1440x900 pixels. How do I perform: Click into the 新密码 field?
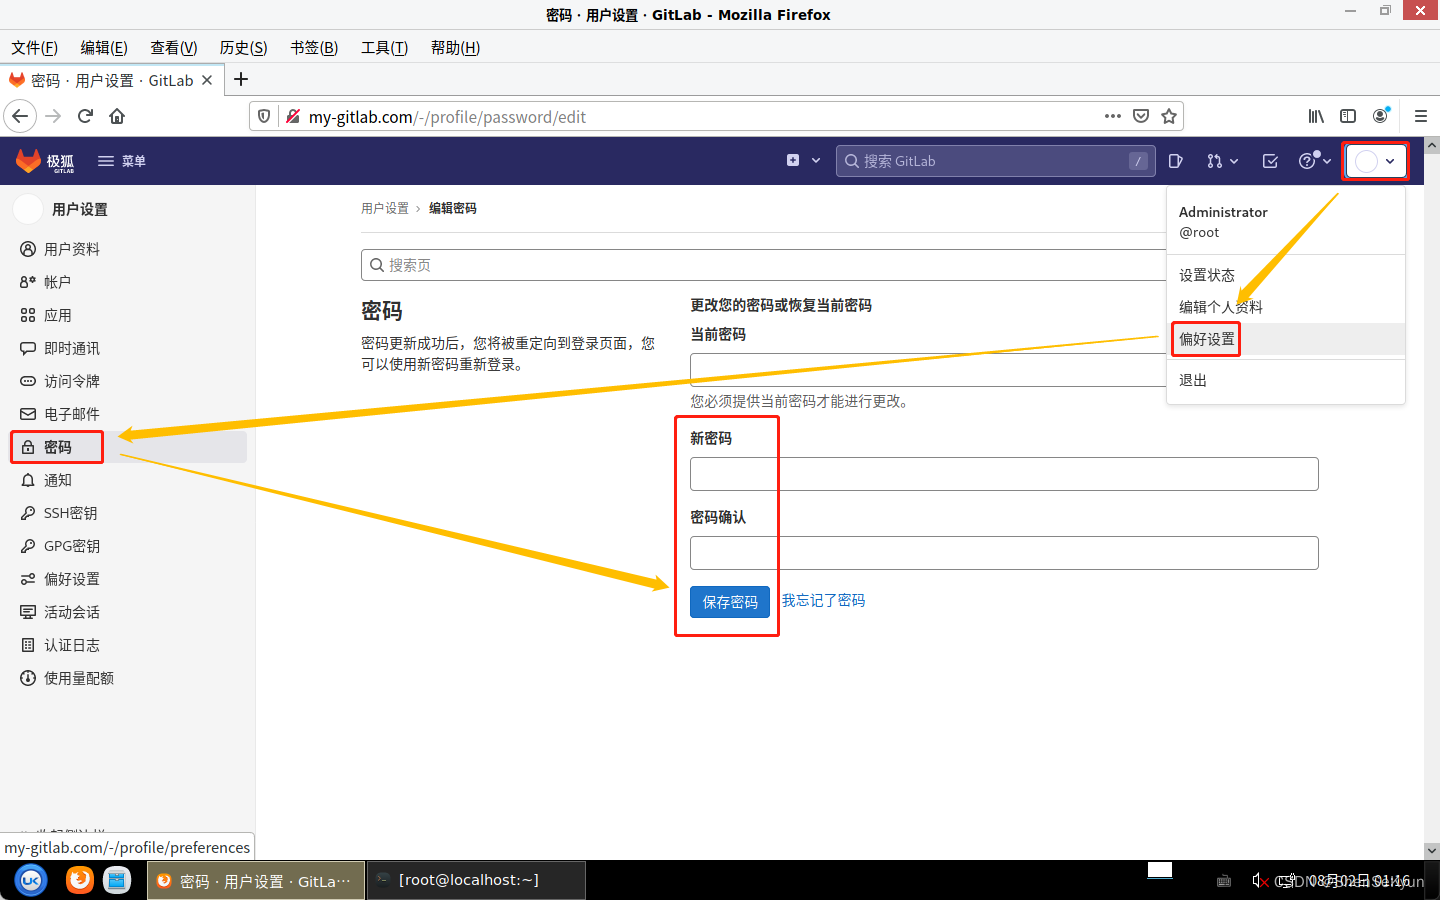click(1004, 474)
